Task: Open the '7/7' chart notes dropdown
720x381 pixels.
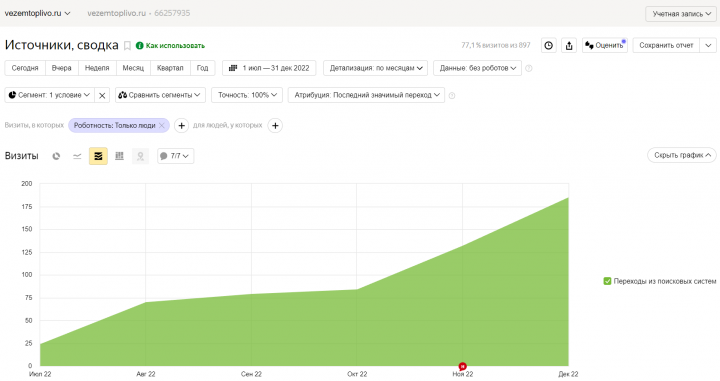Action: [x=175, y=156]
